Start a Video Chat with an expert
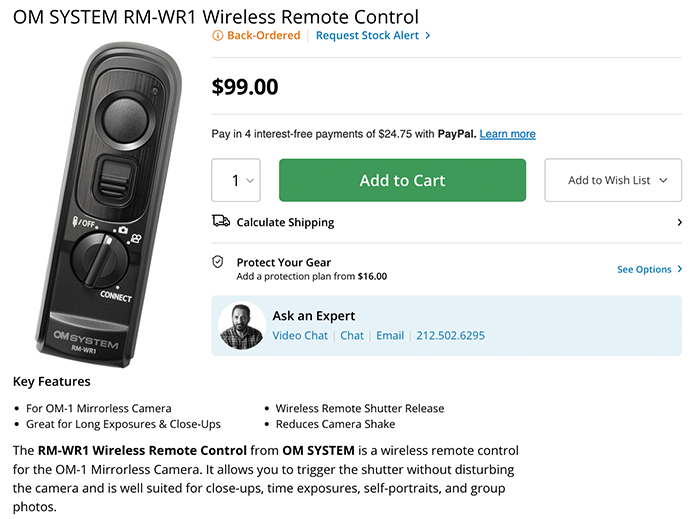Image resolution: width=700 pixels, height=519 pixels. pos(300,336)
